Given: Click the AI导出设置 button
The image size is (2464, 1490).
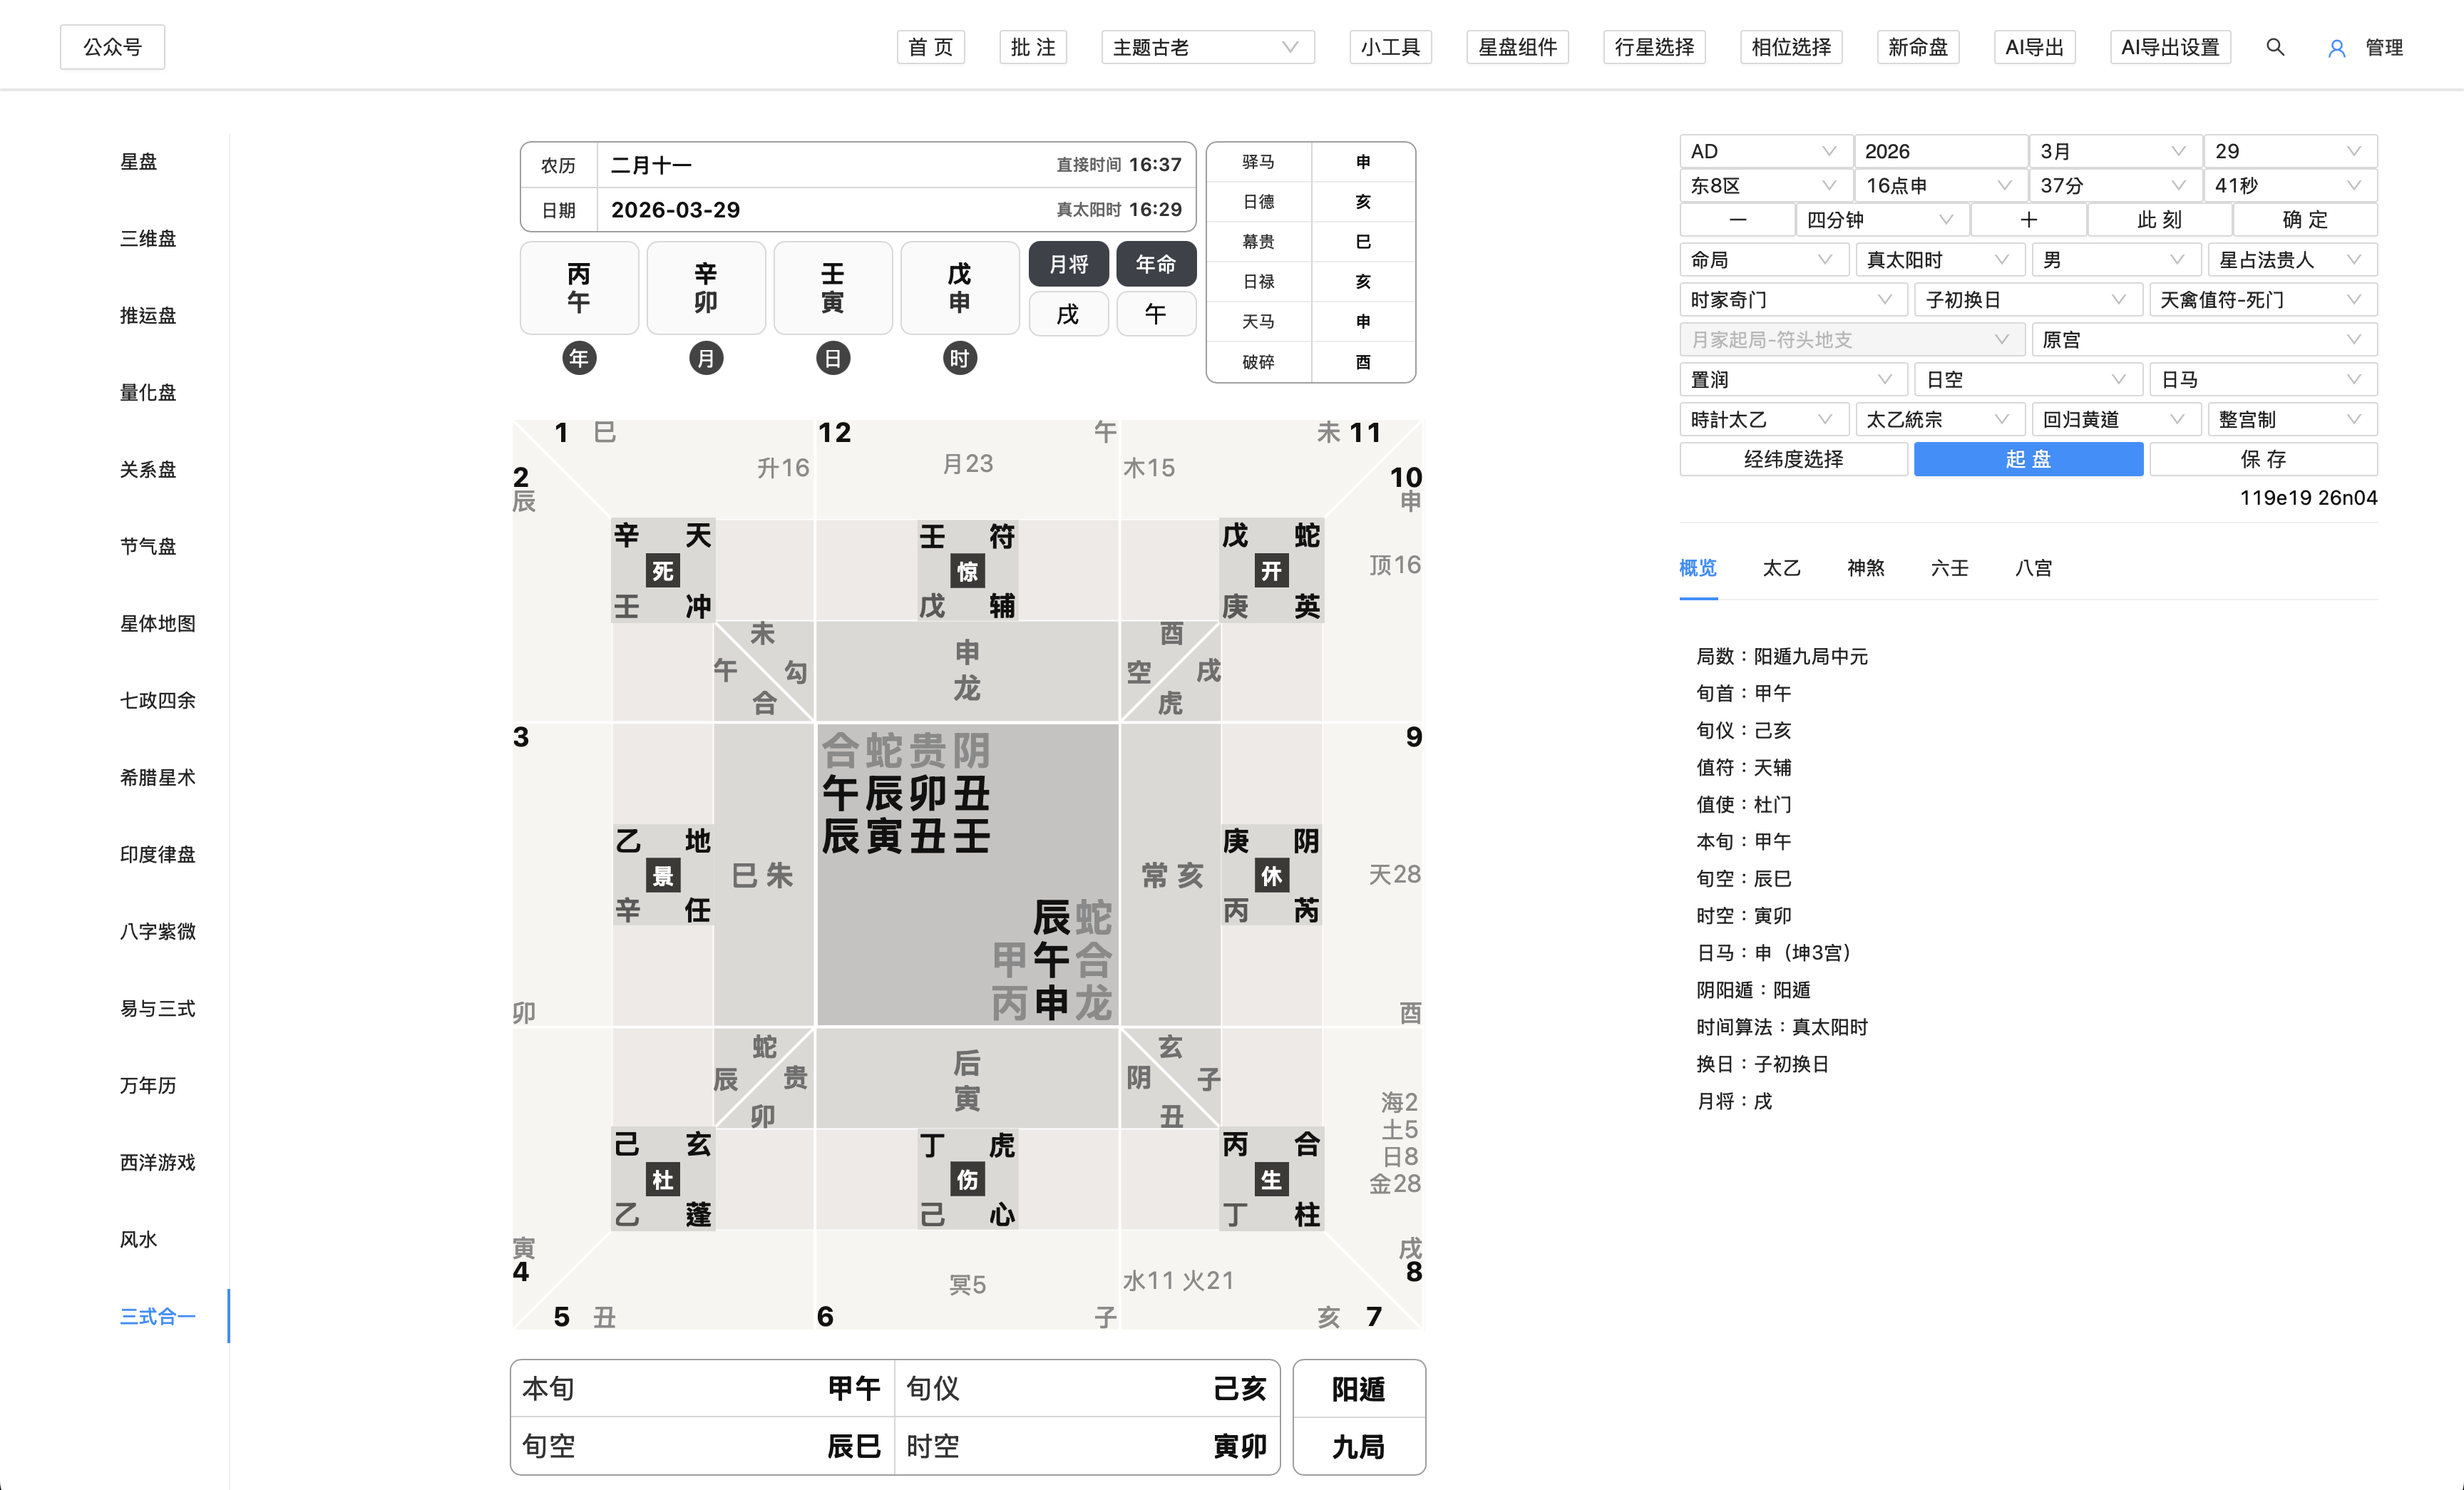Looking at the screenshot, I should [2170, 47].
